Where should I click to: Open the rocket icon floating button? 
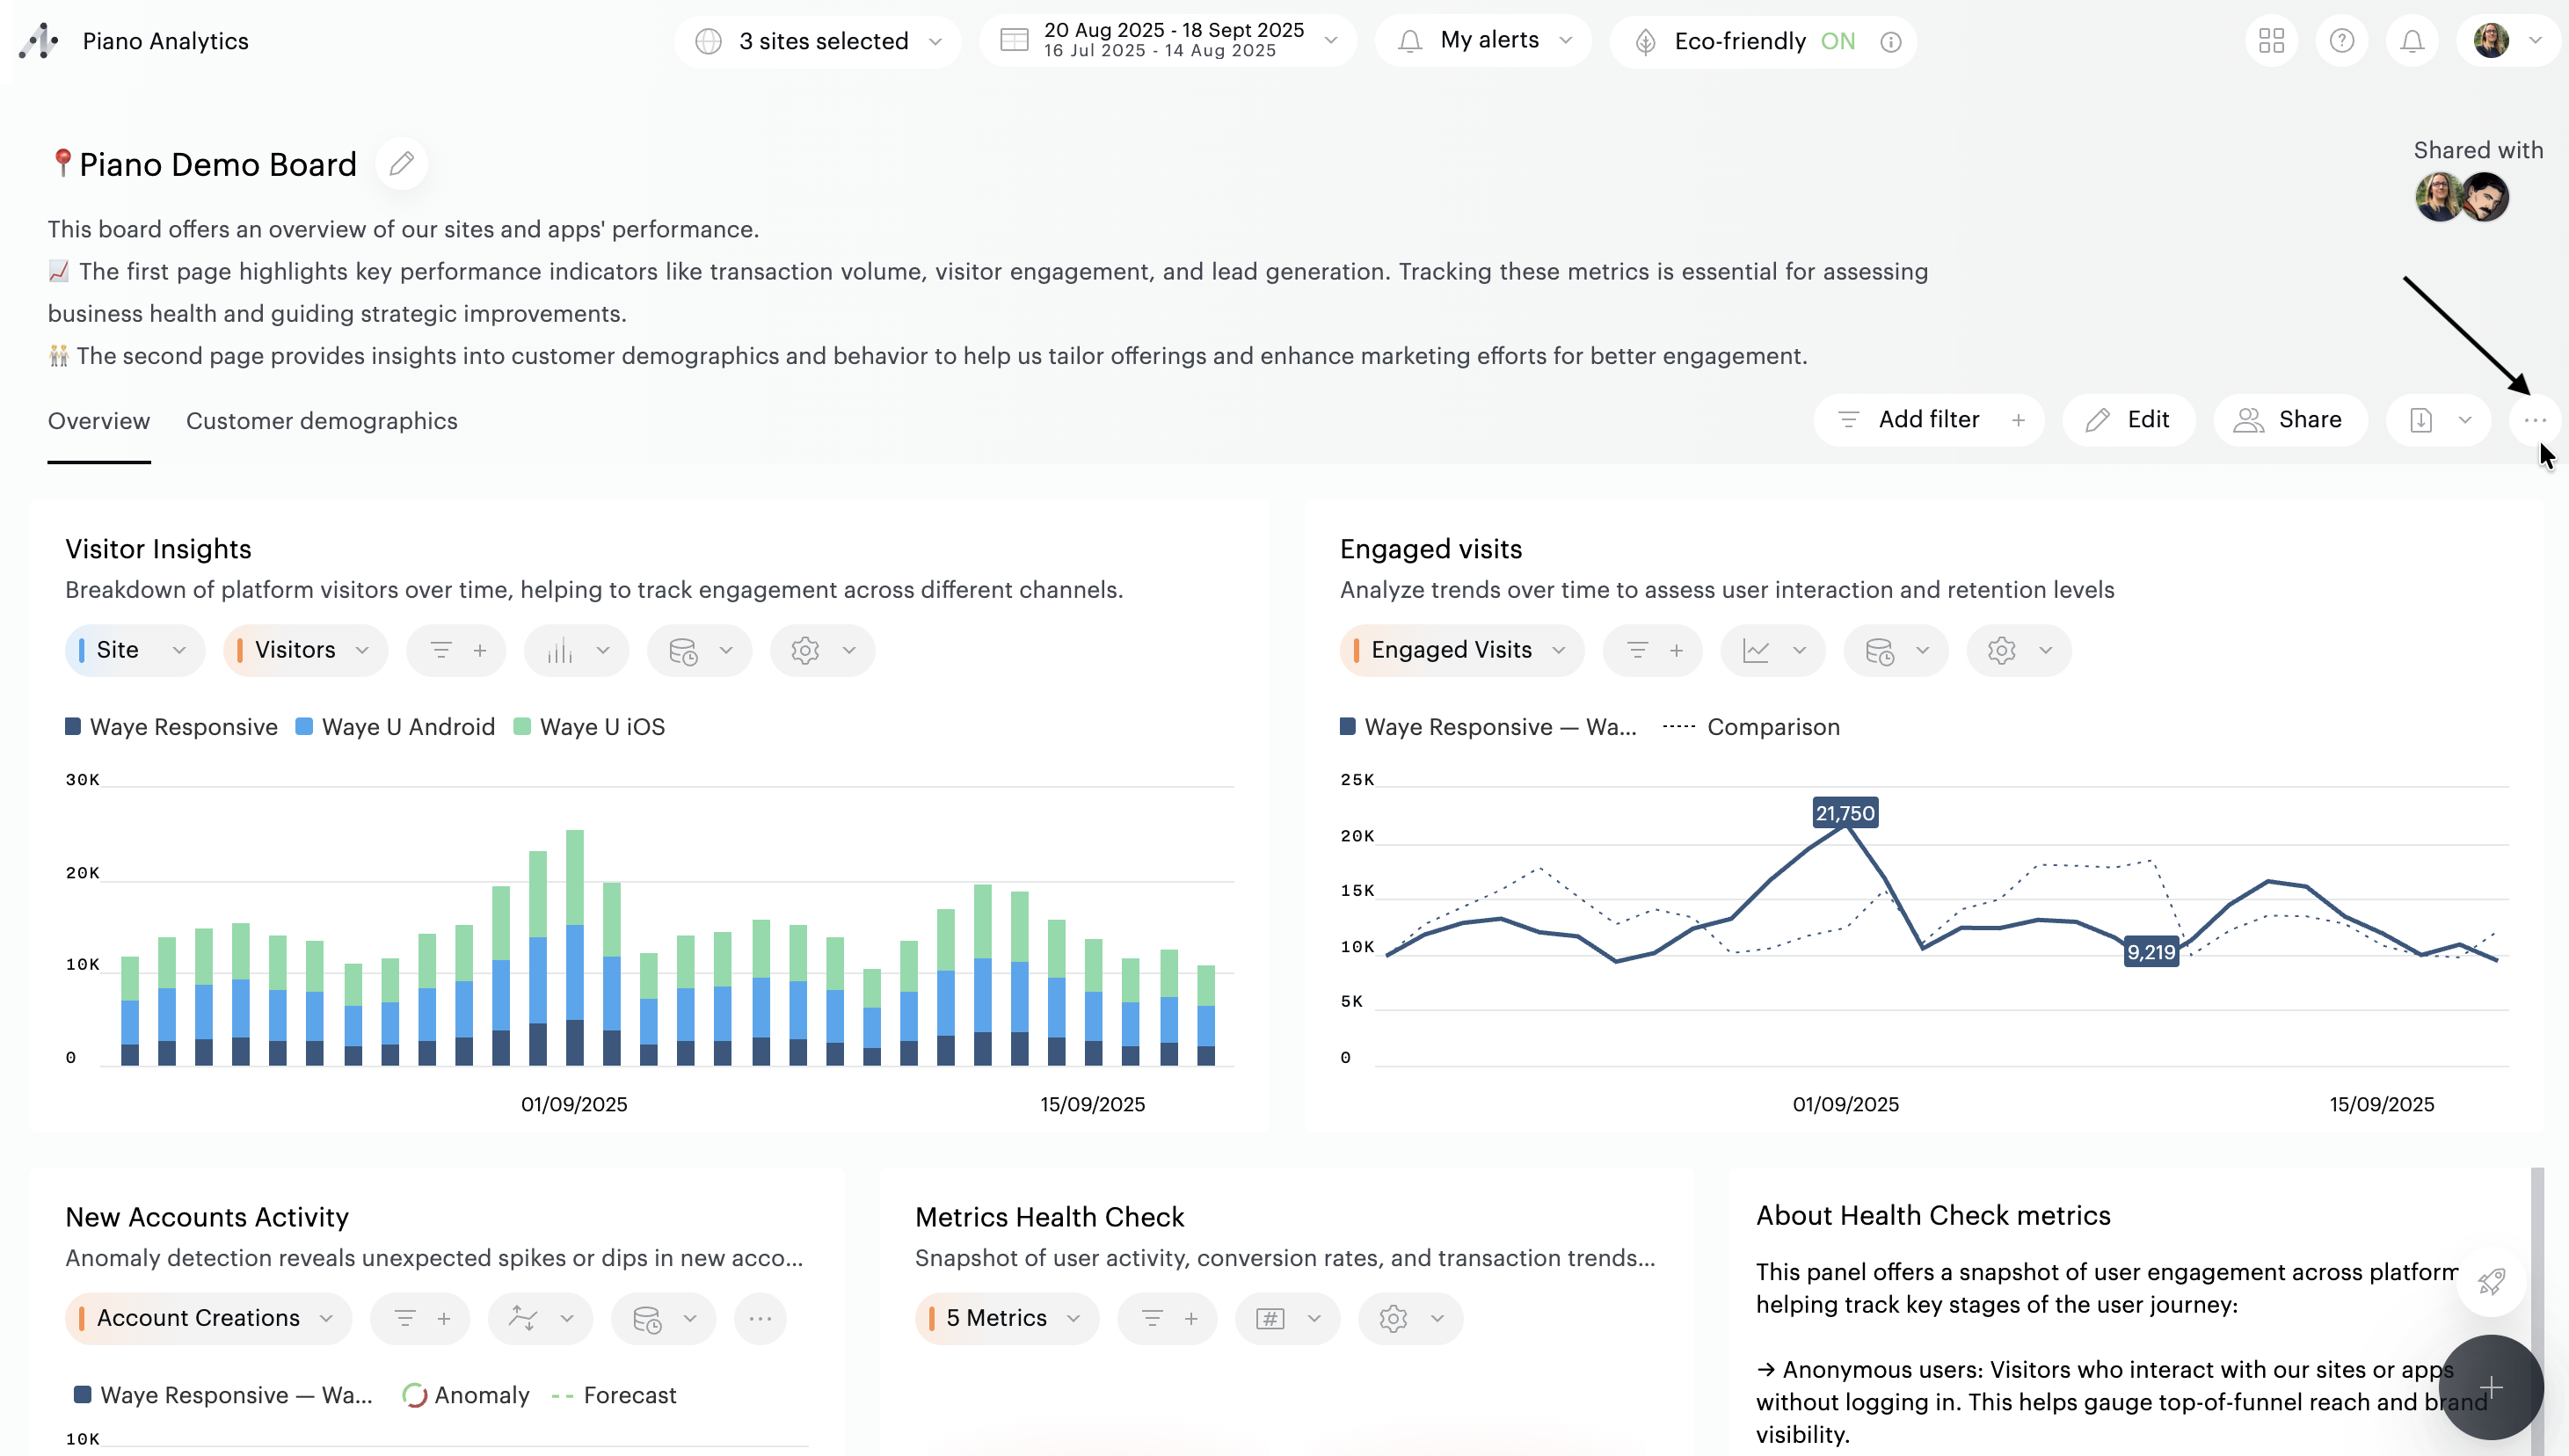(x=2490, y=1282)
